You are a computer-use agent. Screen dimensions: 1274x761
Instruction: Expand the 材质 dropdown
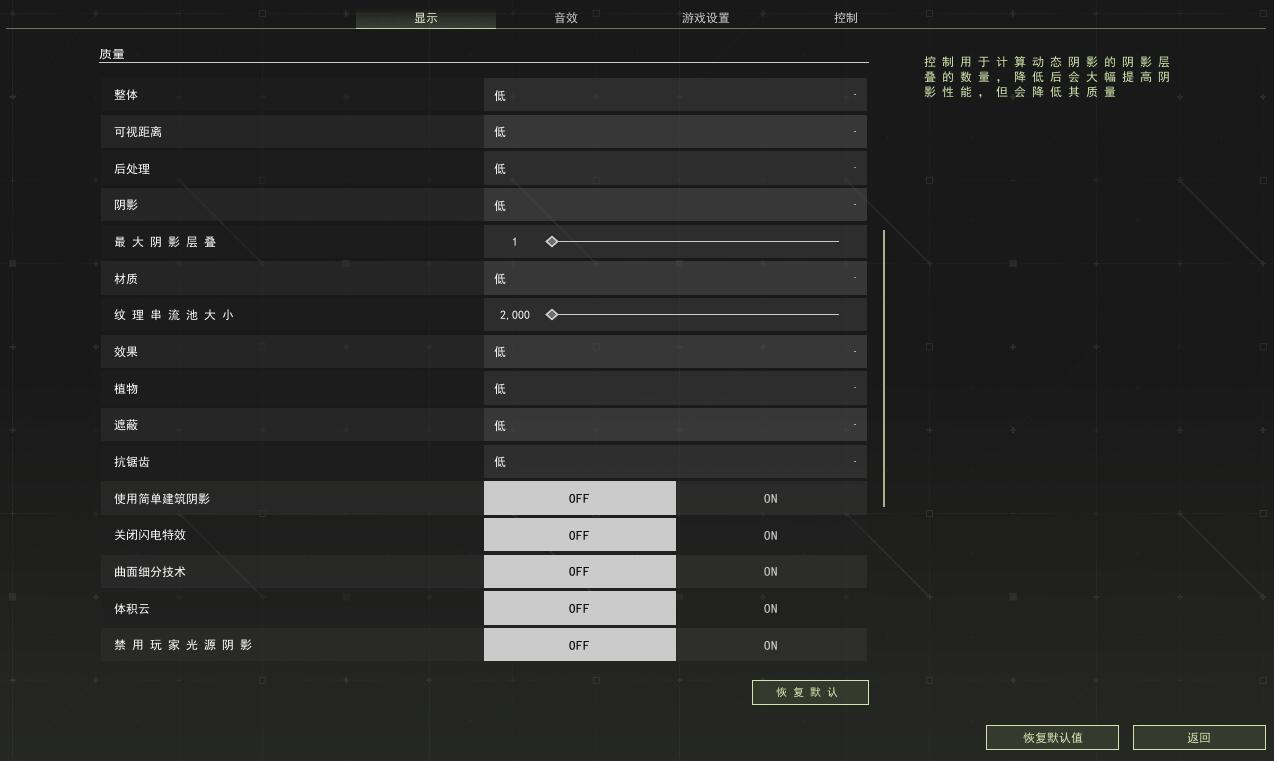point(675,278)
